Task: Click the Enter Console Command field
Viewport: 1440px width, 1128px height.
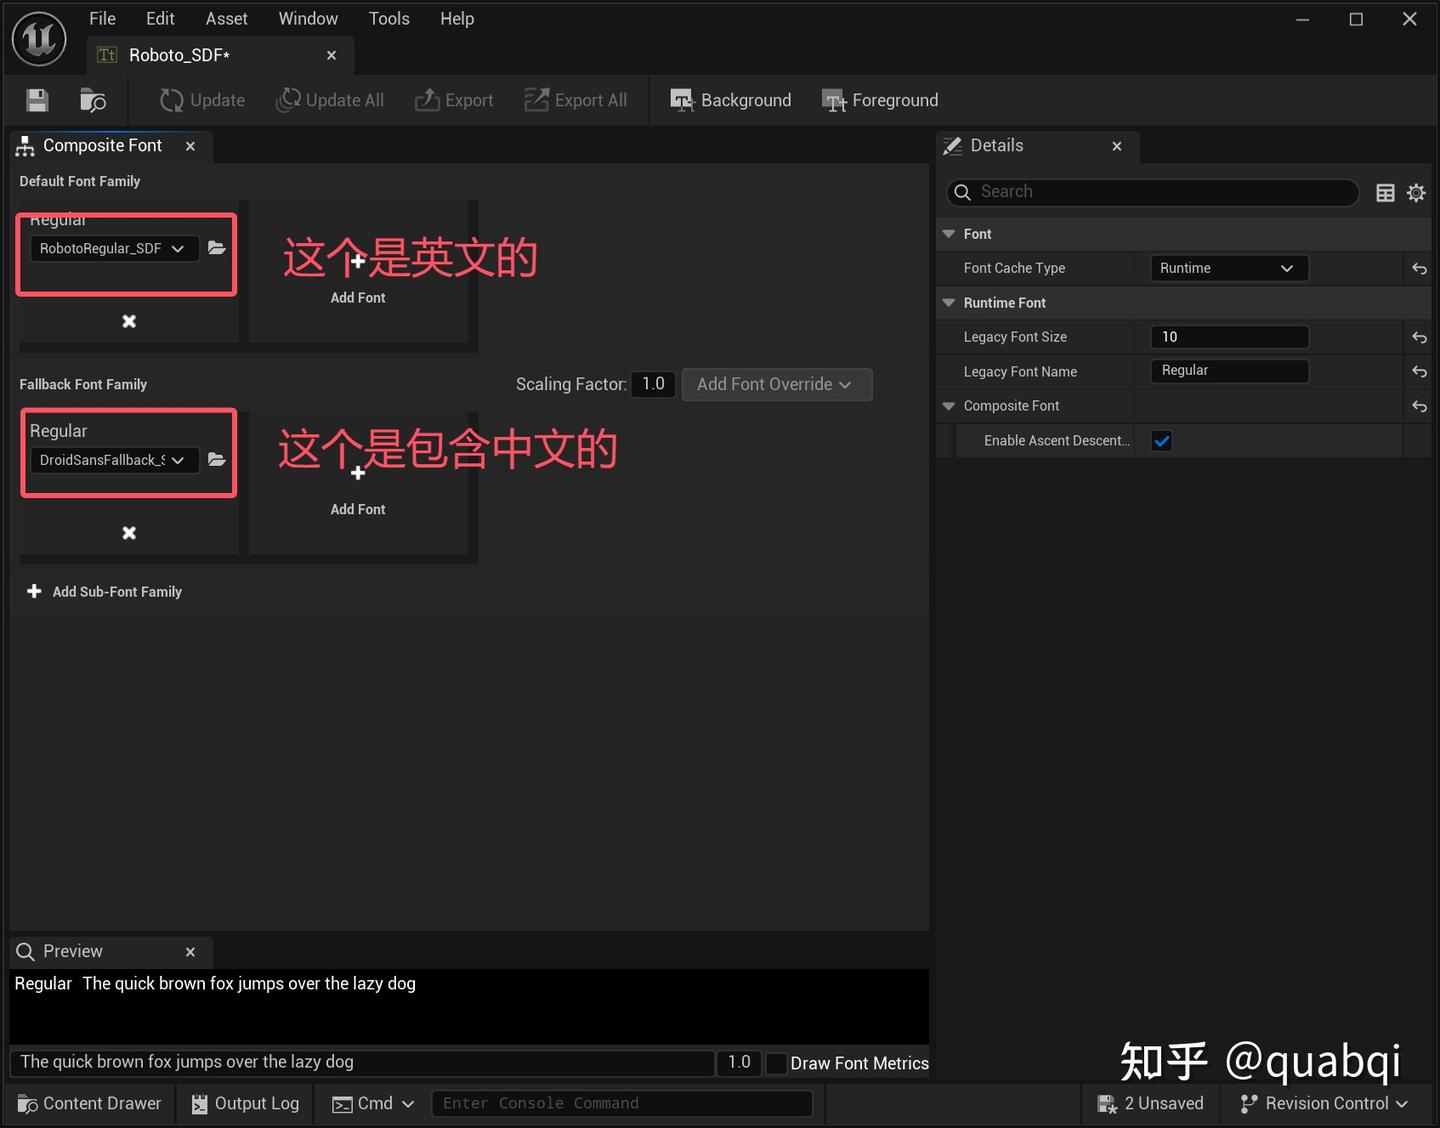Action: tap(622, 1103)
